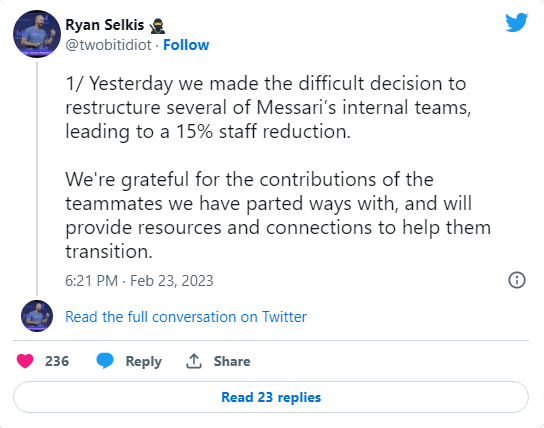
Task: Open Ryan Selkis display name
Action: tap(105, 25)
